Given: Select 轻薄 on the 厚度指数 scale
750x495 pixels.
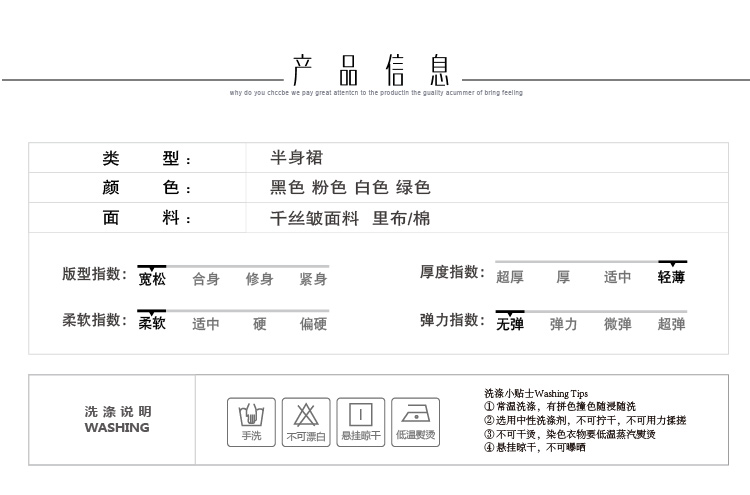Looking at the screenshot, I should click(x=672, y=276).
